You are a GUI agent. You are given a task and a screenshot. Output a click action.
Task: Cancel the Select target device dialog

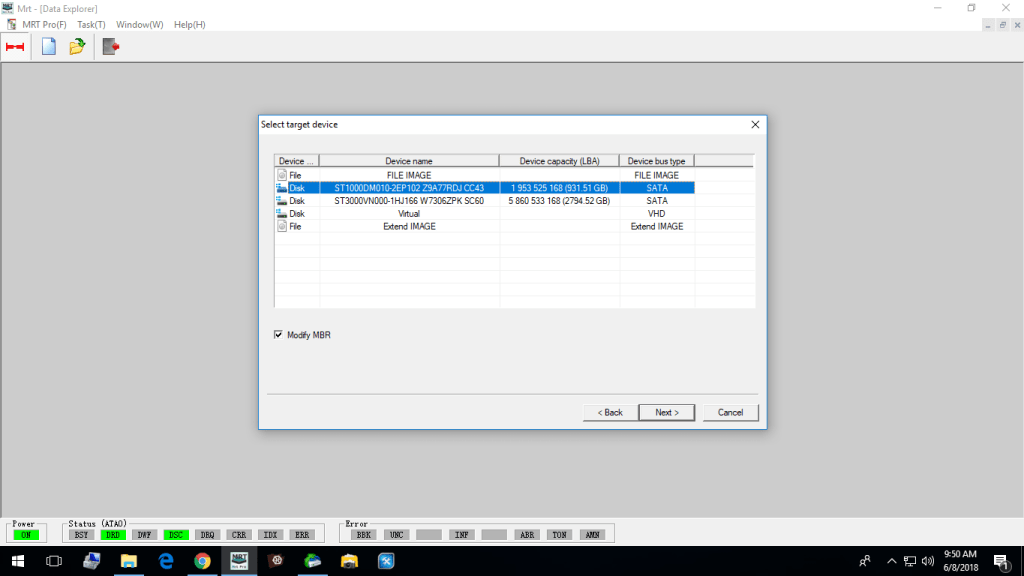coord(730,412)
